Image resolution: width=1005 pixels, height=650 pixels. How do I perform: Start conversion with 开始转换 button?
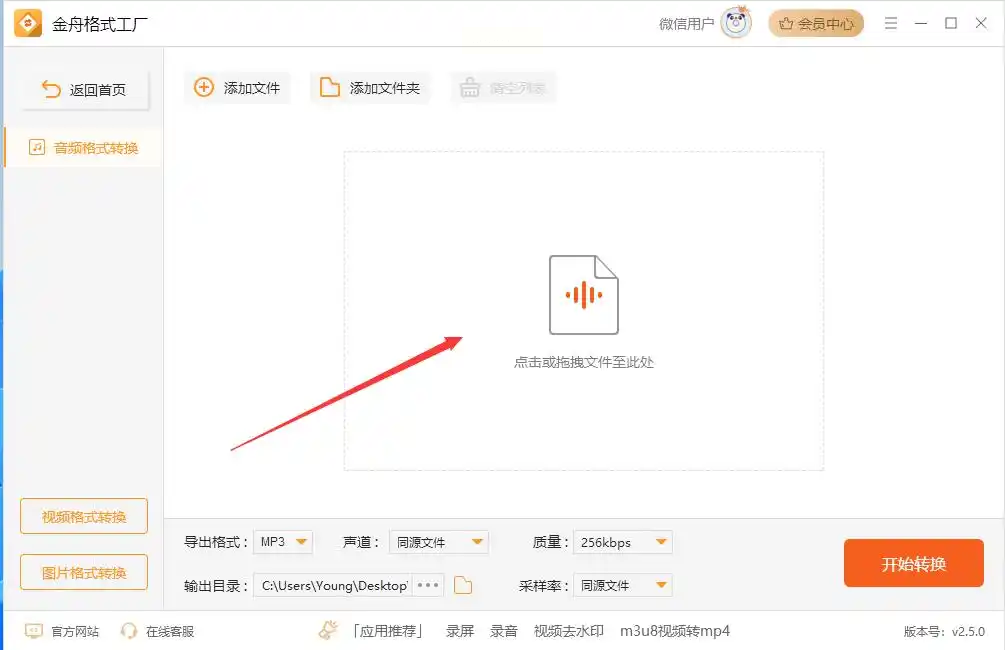coord(913,563)
